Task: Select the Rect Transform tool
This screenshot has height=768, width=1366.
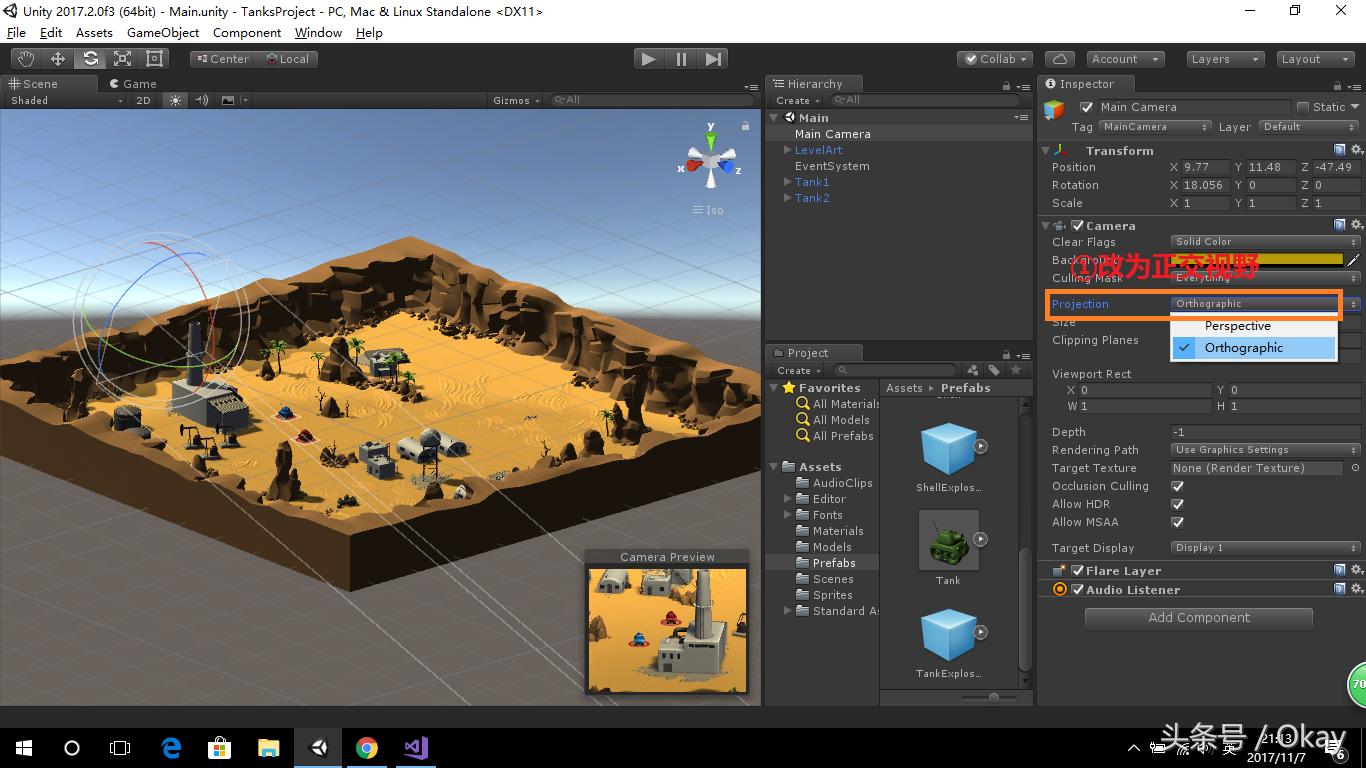Action: [x=154, y=58]
